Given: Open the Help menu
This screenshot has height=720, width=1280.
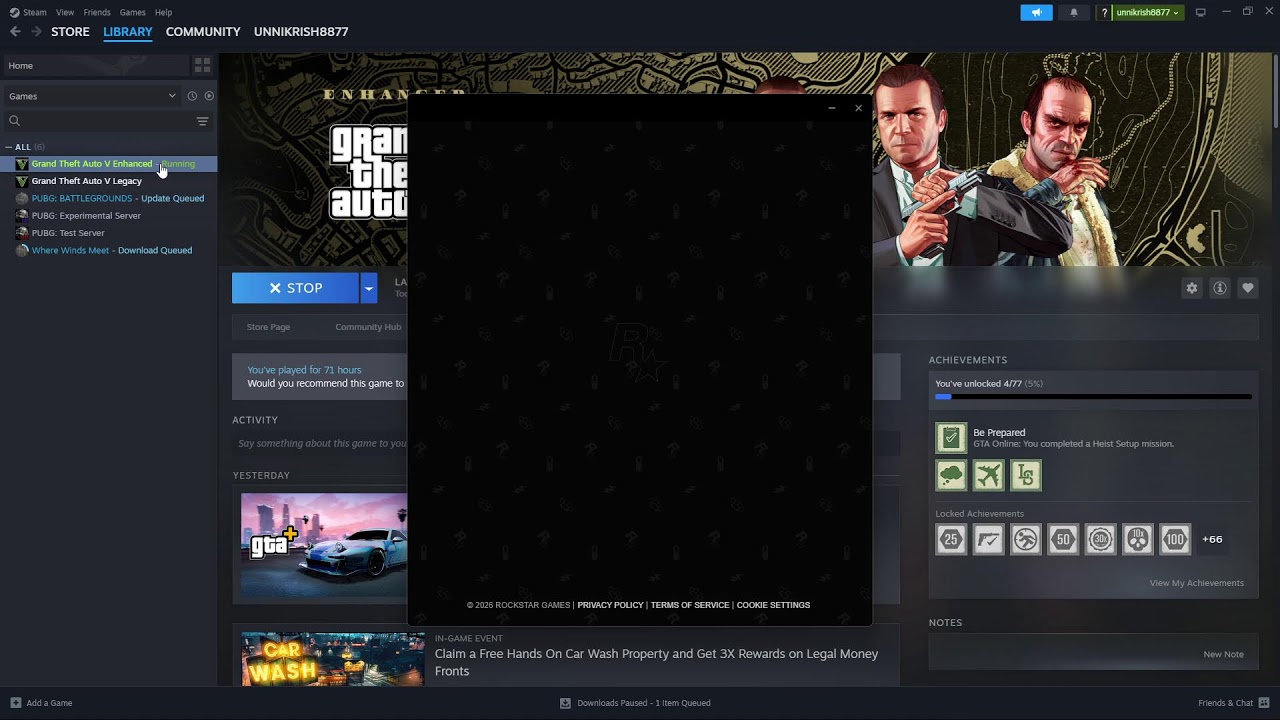Looking at the screenshot, I should (163, 12).
